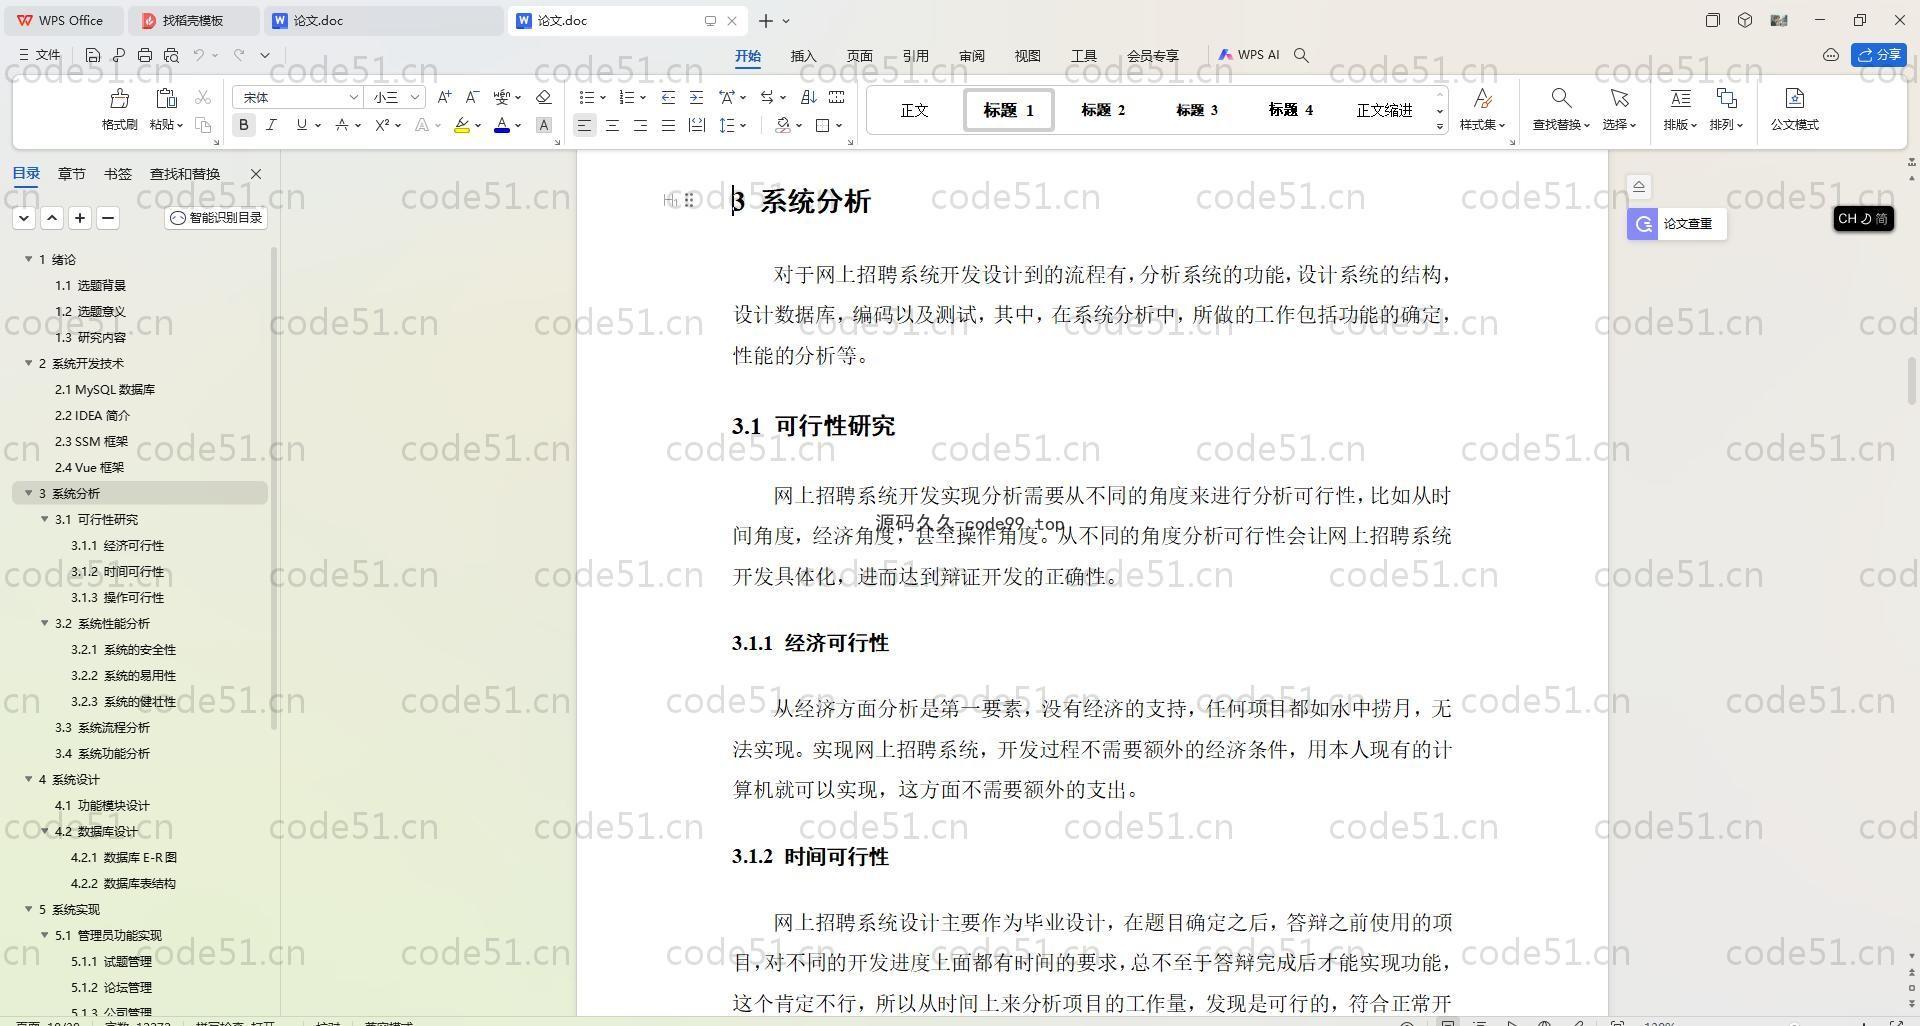Click the WPS AI button
Image resolution: width=1920 pixels, height=1026 pixels.
tap(1249, 55)
